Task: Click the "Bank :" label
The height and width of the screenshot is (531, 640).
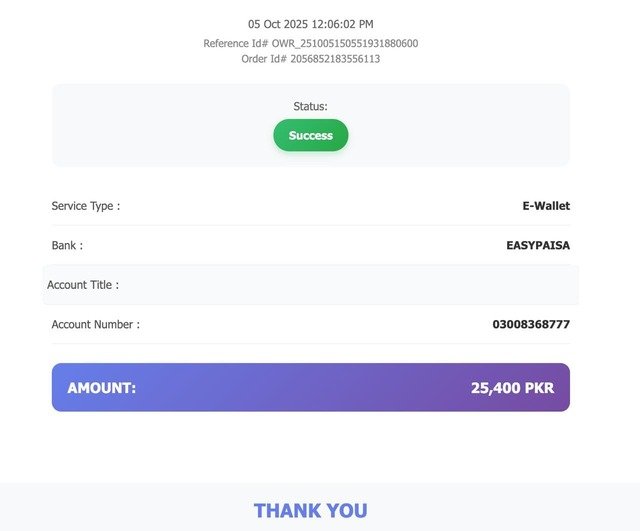Action: [x=67, y=245]
